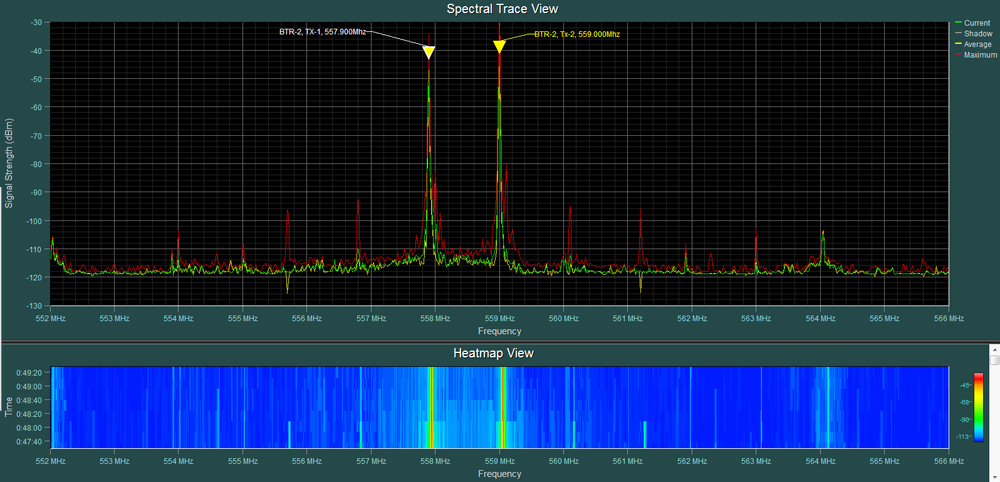Click the Tx-2 yellow marker triangle at 559 MHz

(499, 47)
